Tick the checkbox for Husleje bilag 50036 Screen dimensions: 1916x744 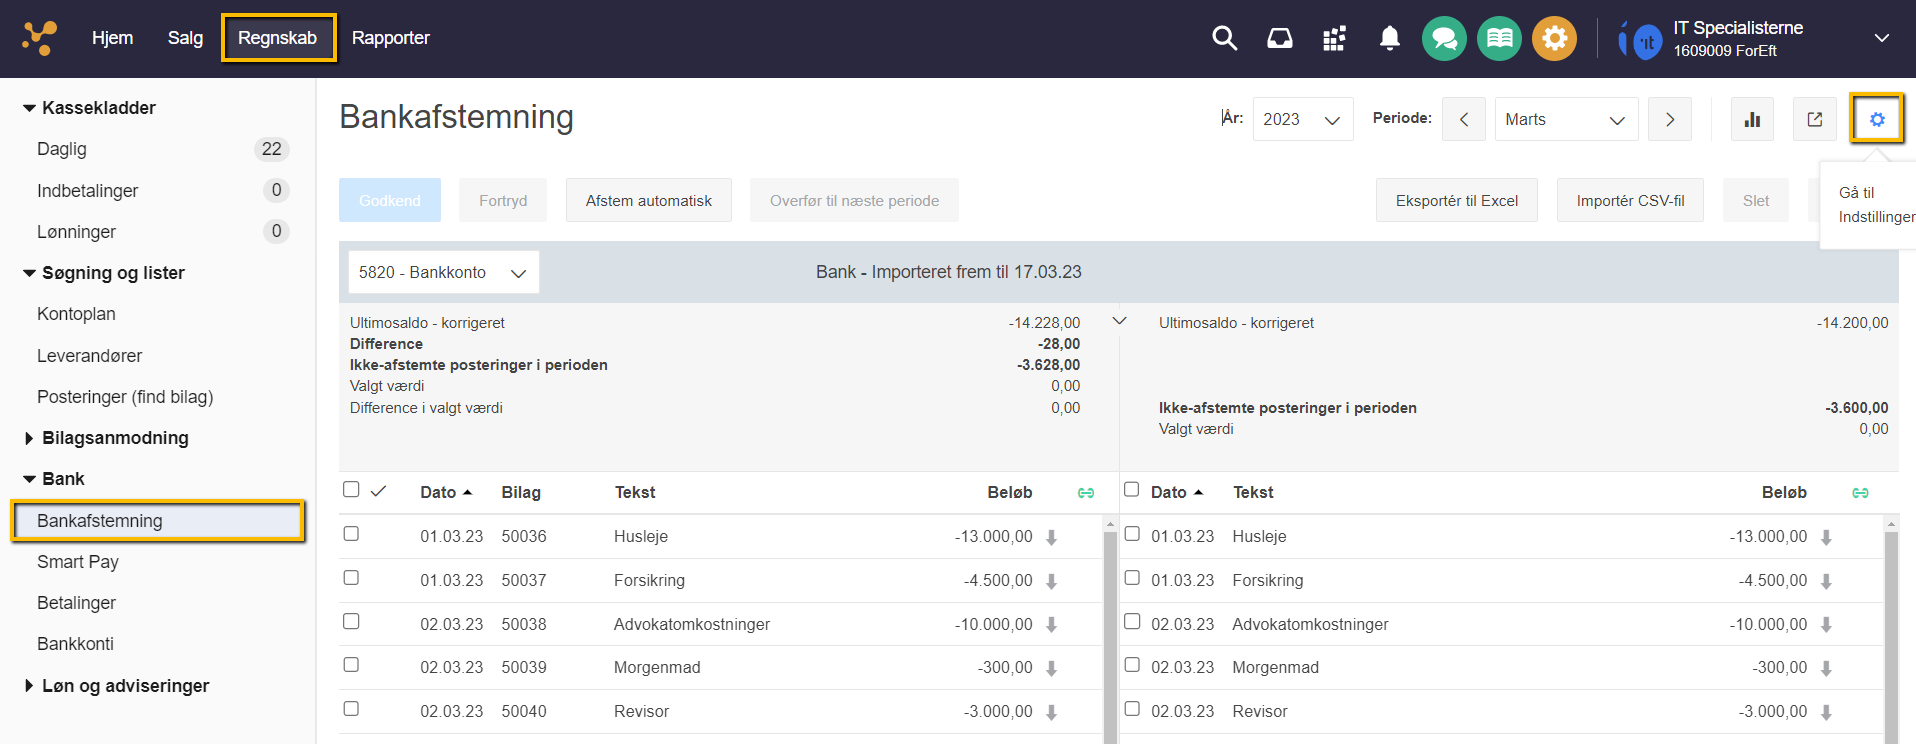tap(351, 534)
